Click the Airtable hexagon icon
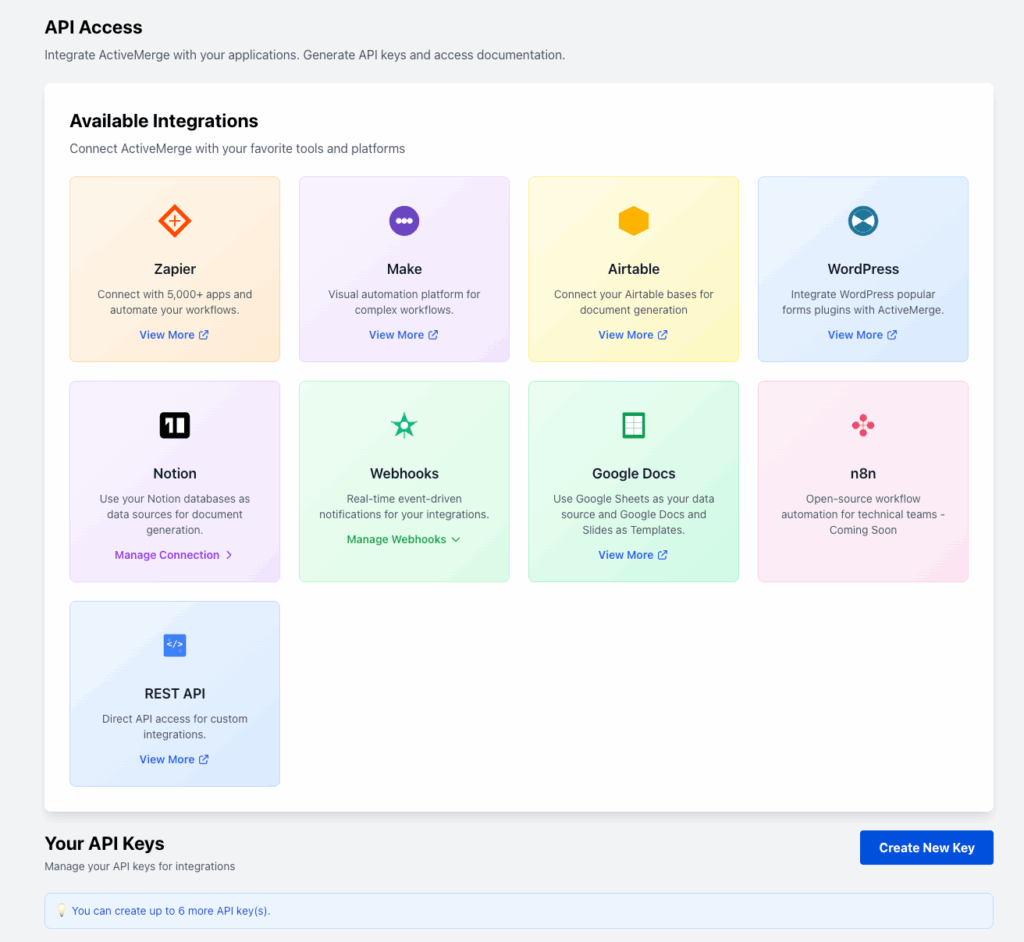This screenshot has width=1024, height=942. coord(633,221)
